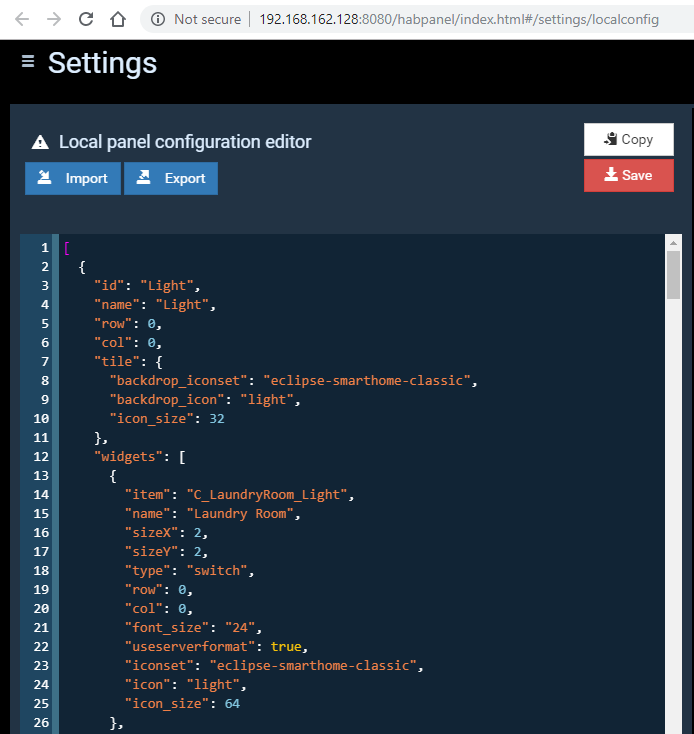Click the "widgets": [ line
Screen dimensions: 694x734
(140, 456)
